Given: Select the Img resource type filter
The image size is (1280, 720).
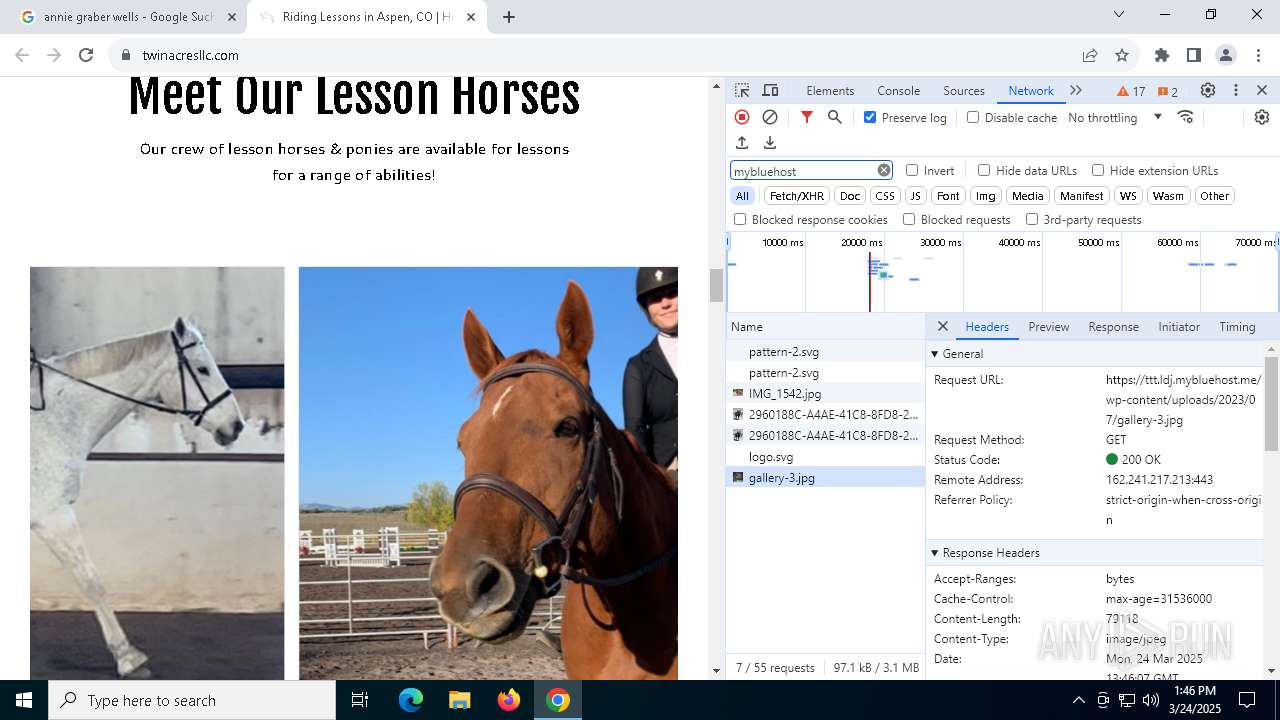Looking at the screenshot, I should (x=986, y=196).
